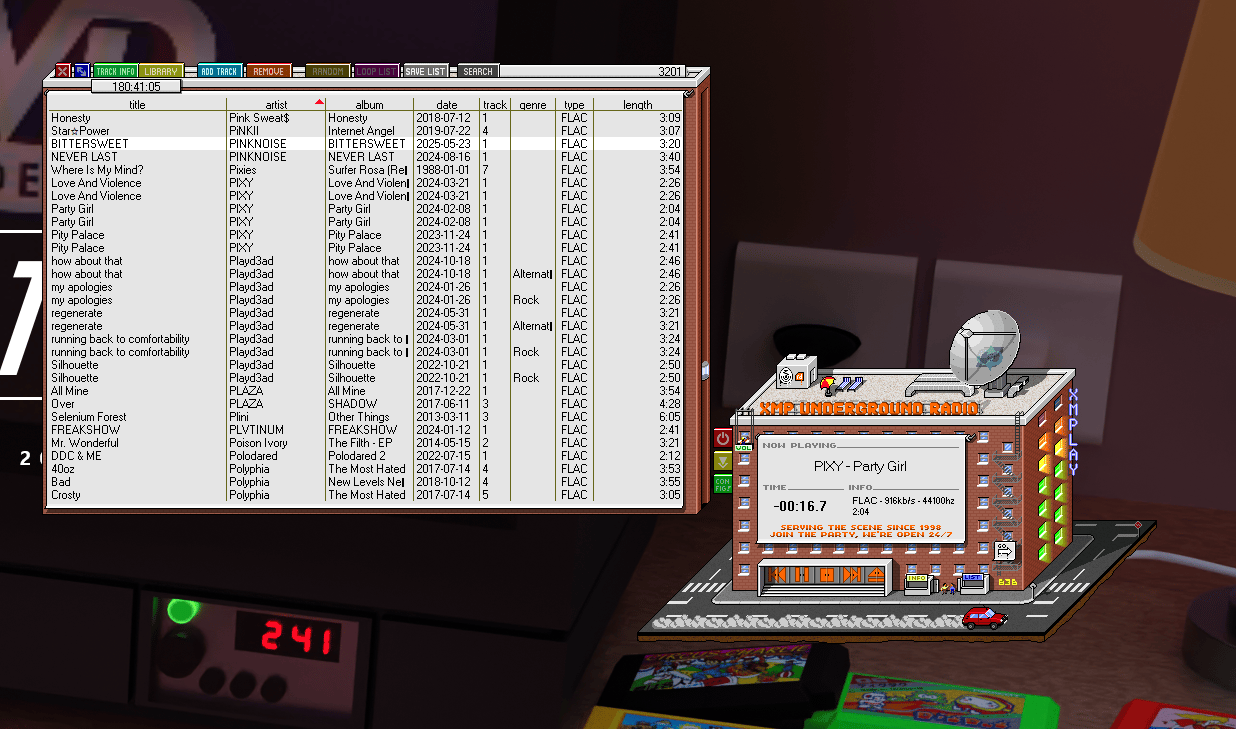
Task: Sort by the type column header
Action: point(574,104)
